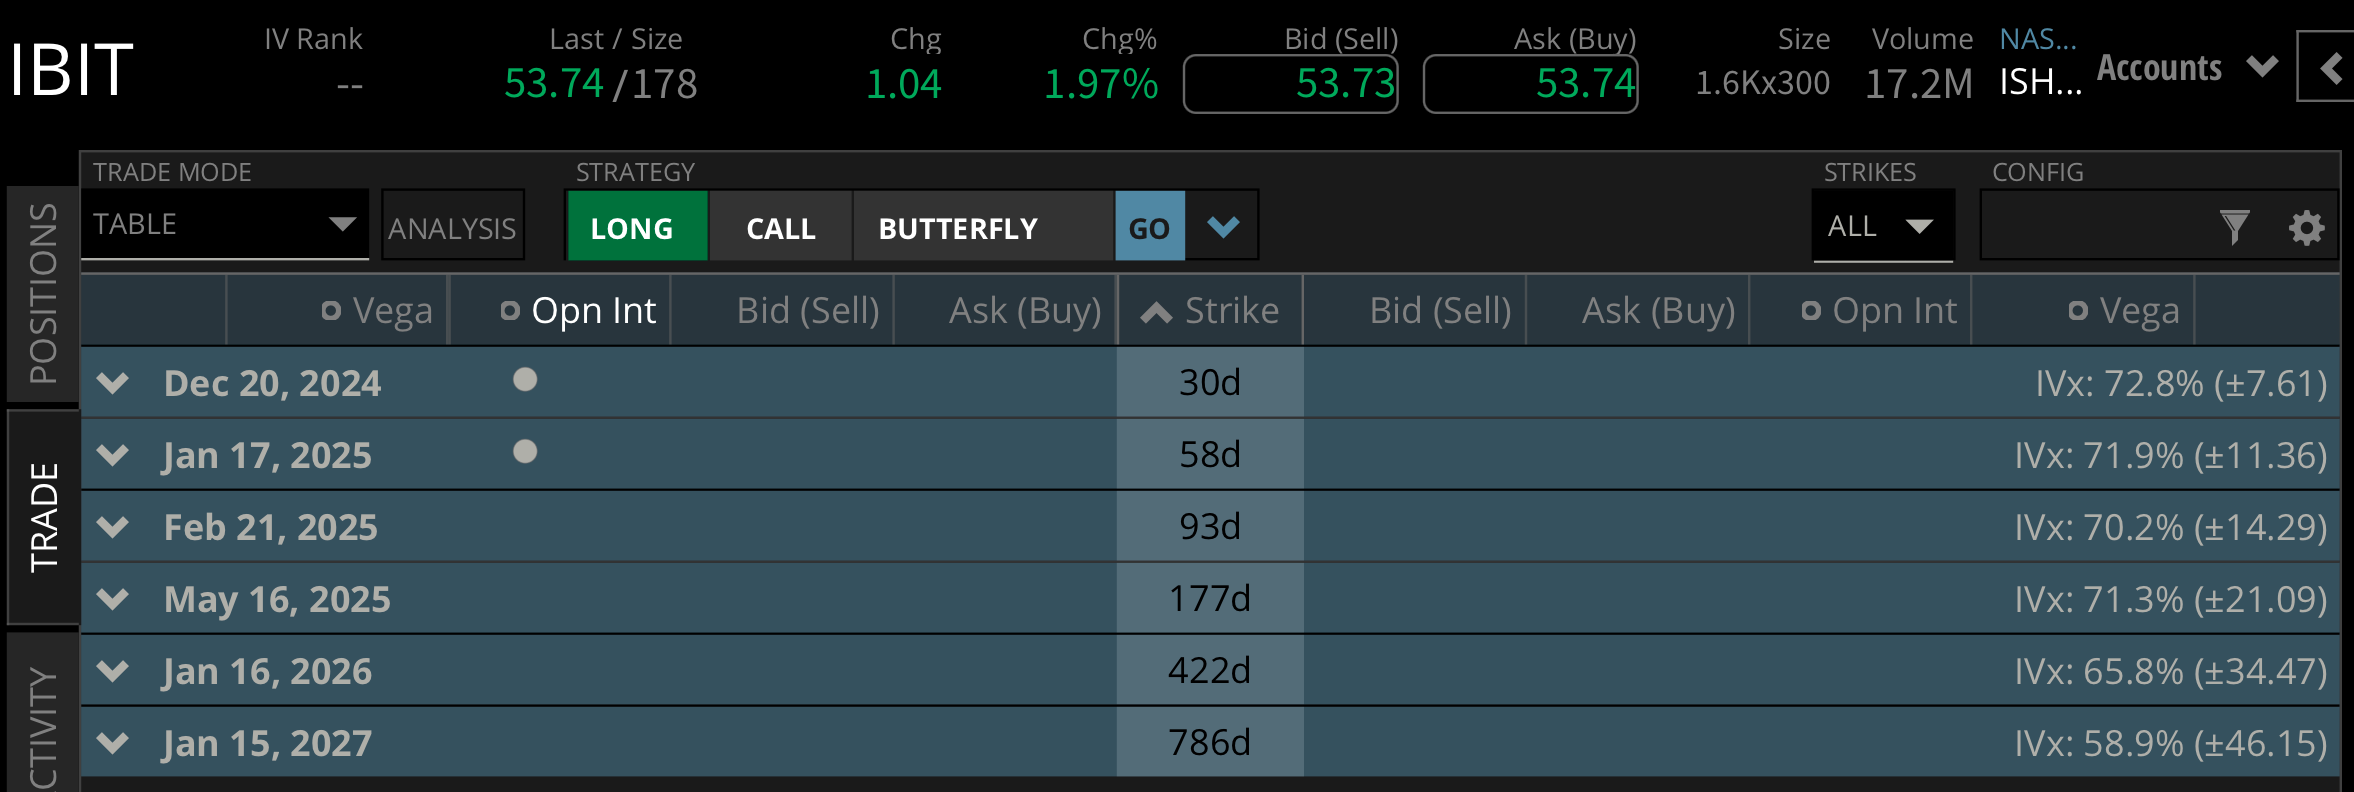Click the Jan 17, 2025 position dot
The height and width of the screenshot is (792, 2354).
(525, 452)
